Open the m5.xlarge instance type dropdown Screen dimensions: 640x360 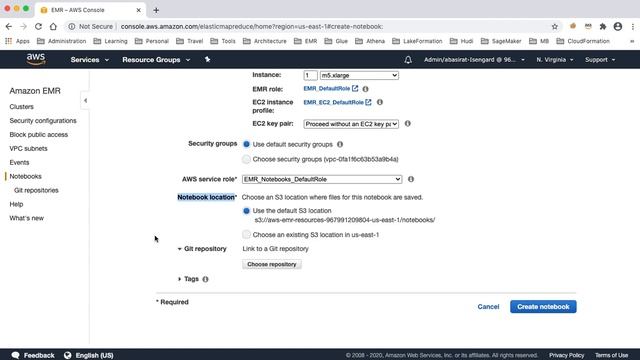359,75
